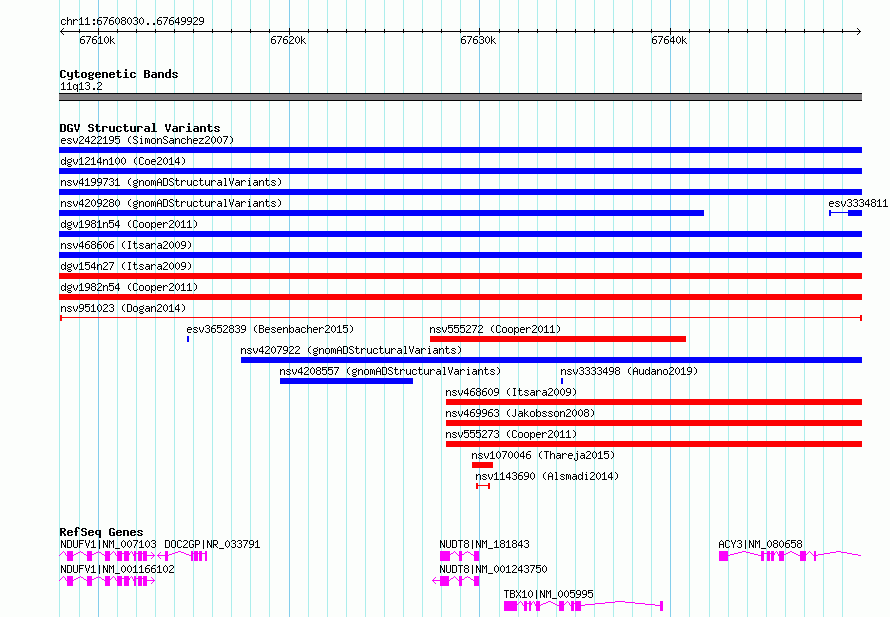Screen dimensions: 890x617
Task: Click chr11:67608030..67649929 coordinates text
Action: pos(132,22)
